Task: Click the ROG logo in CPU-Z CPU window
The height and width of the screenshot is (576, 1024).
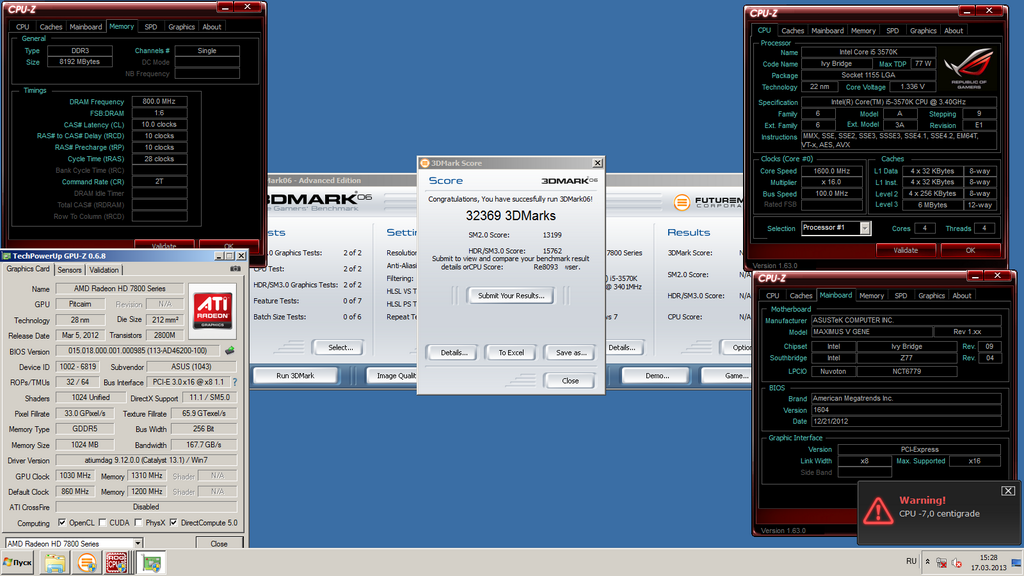Action: click(x=969, y=68)
